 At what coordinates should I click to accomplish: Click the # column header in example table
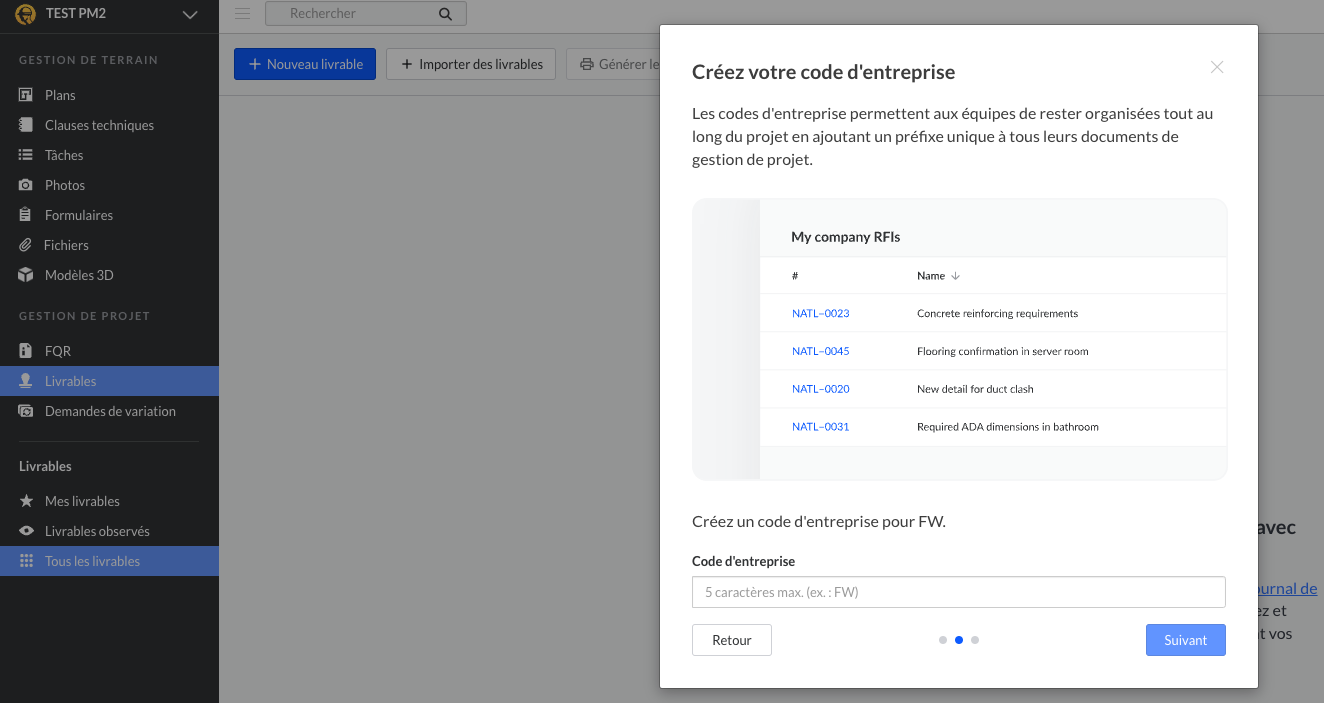[x=795, y=276]
